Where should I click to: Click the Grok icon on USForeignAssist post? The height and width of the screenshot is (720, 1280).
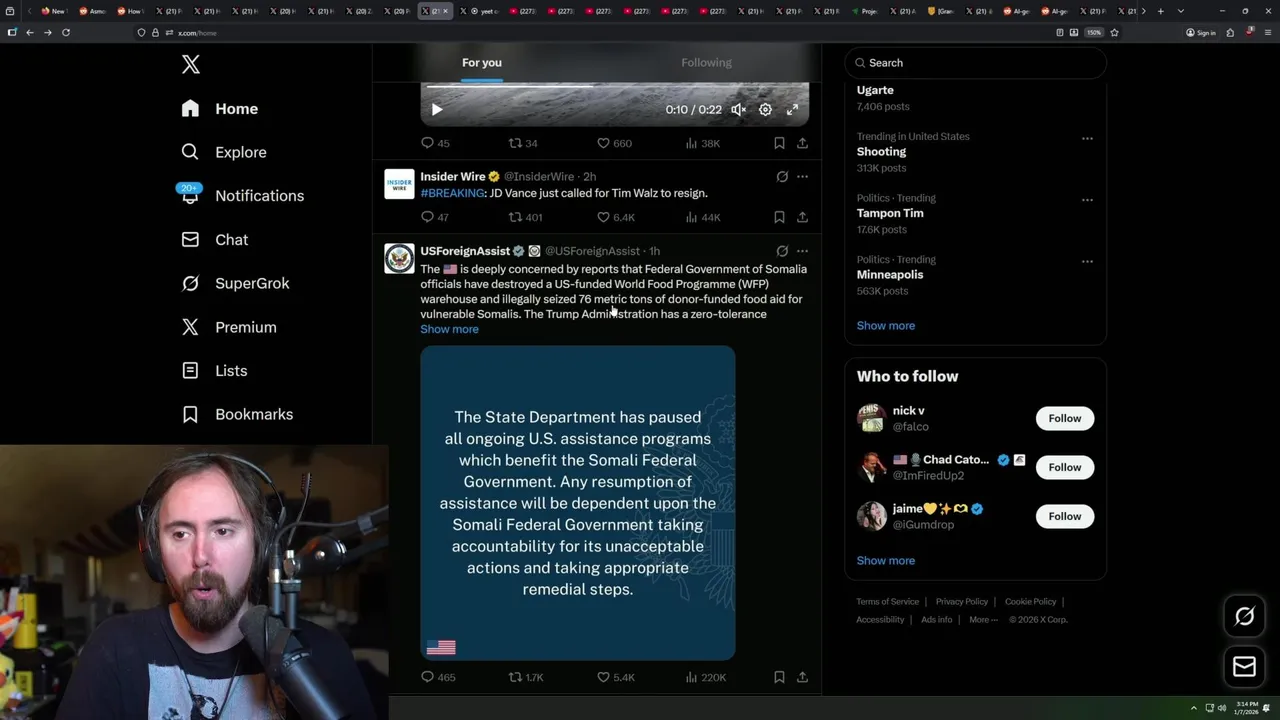(782, 251)
